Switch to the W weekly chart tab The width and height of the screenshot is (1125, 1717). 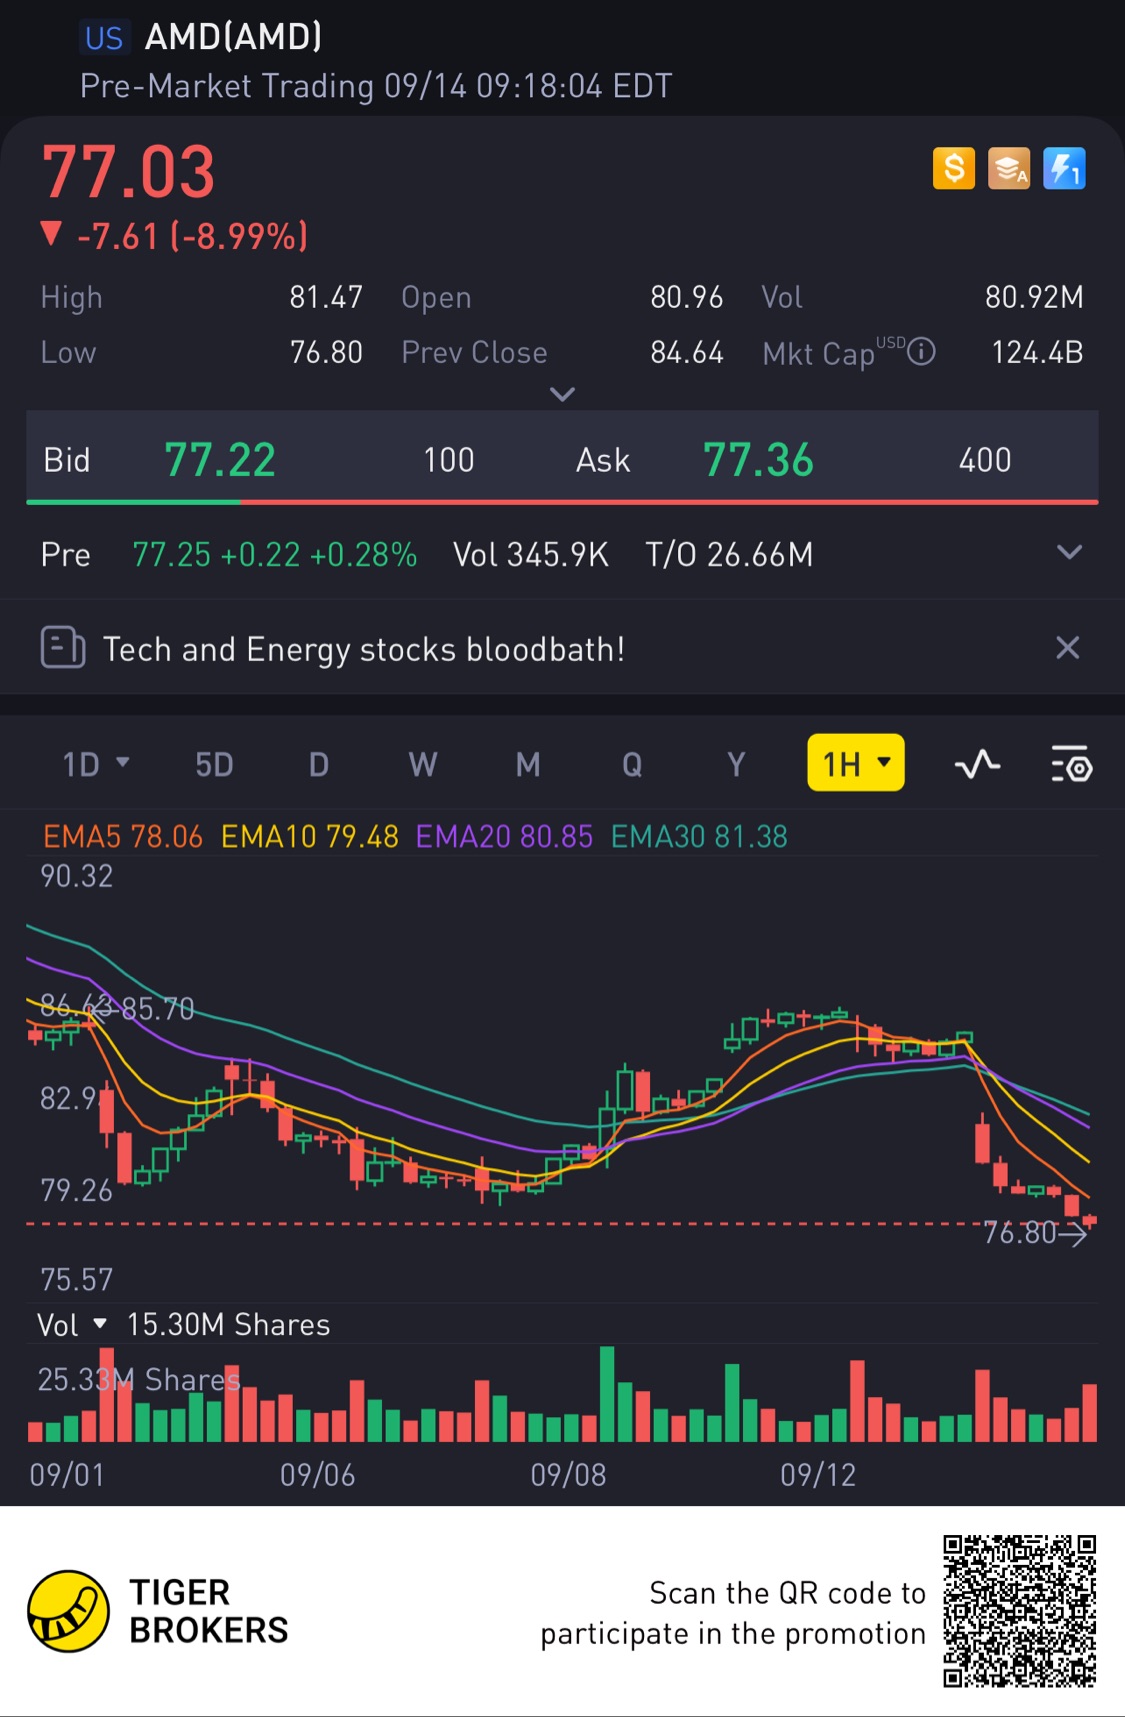tap(423, 765)
